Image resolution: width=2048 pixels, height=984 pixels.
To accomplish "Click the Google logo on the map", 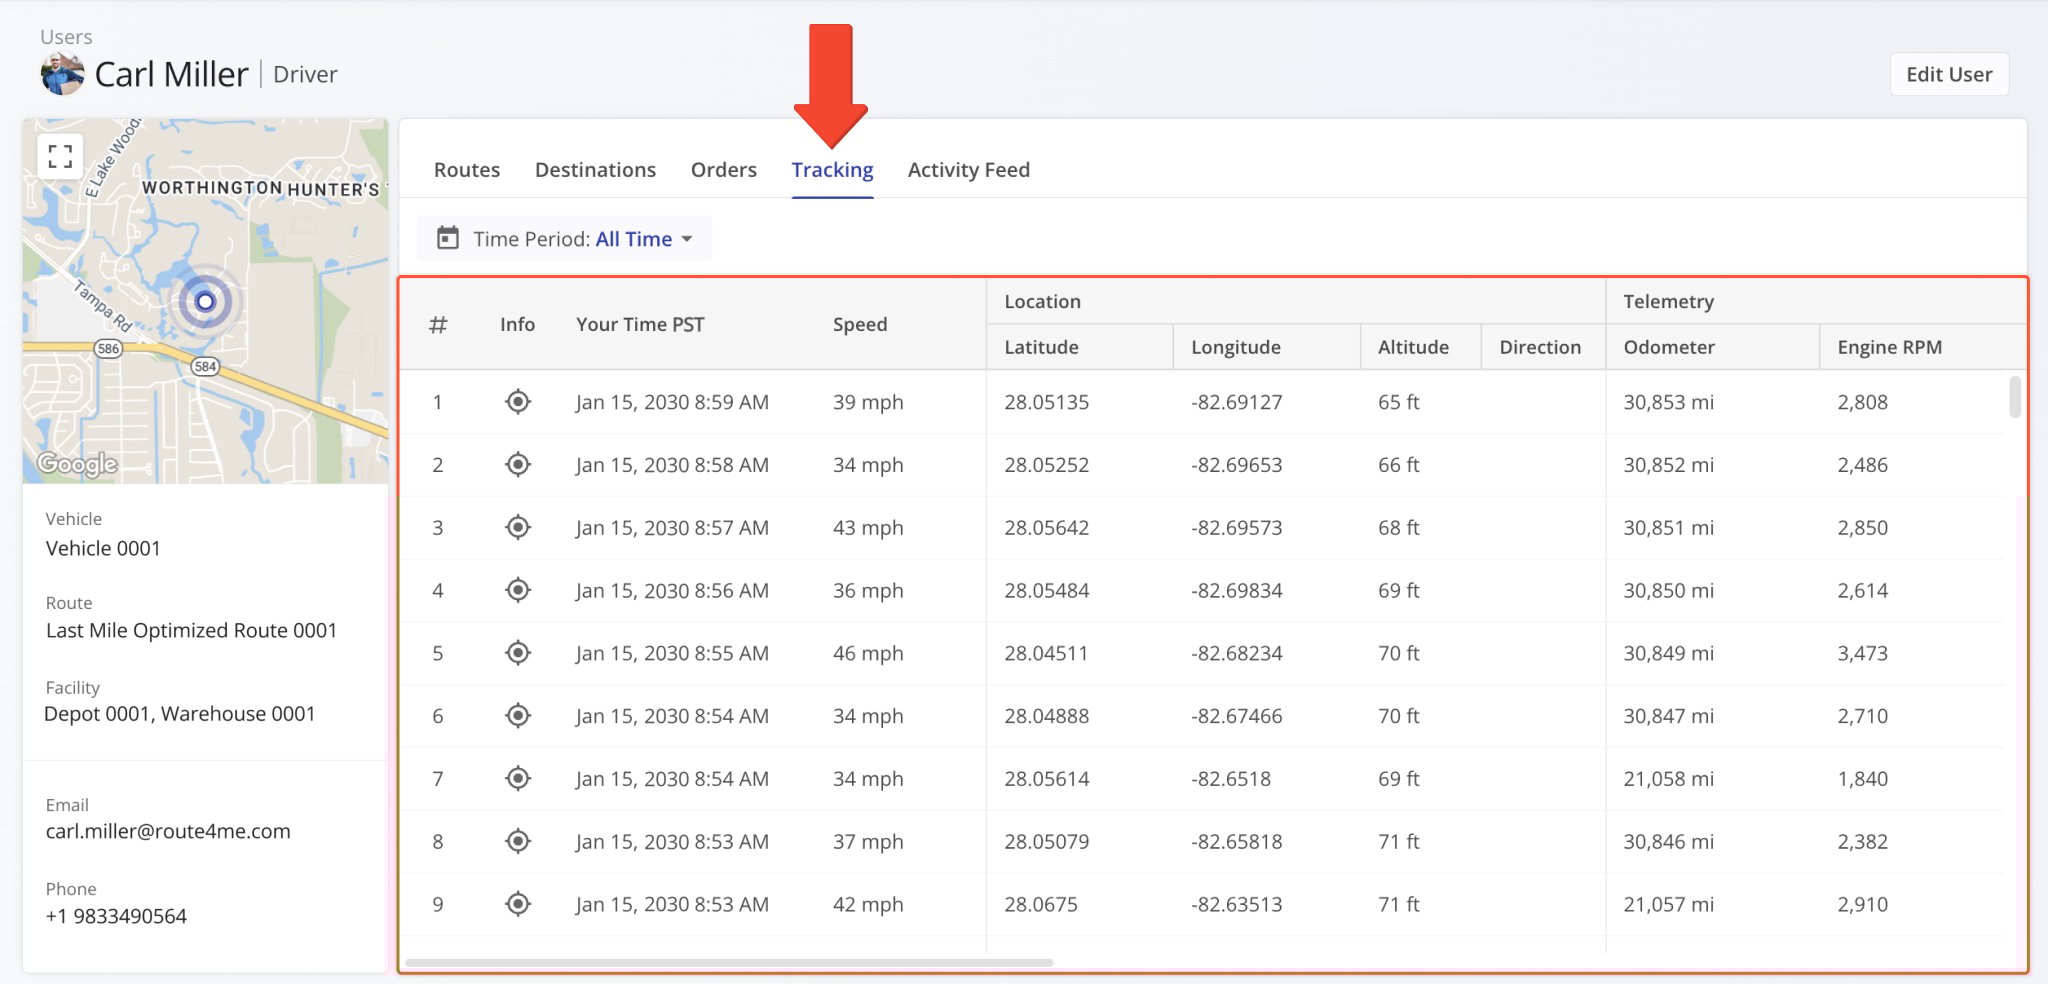I will 78,464.
